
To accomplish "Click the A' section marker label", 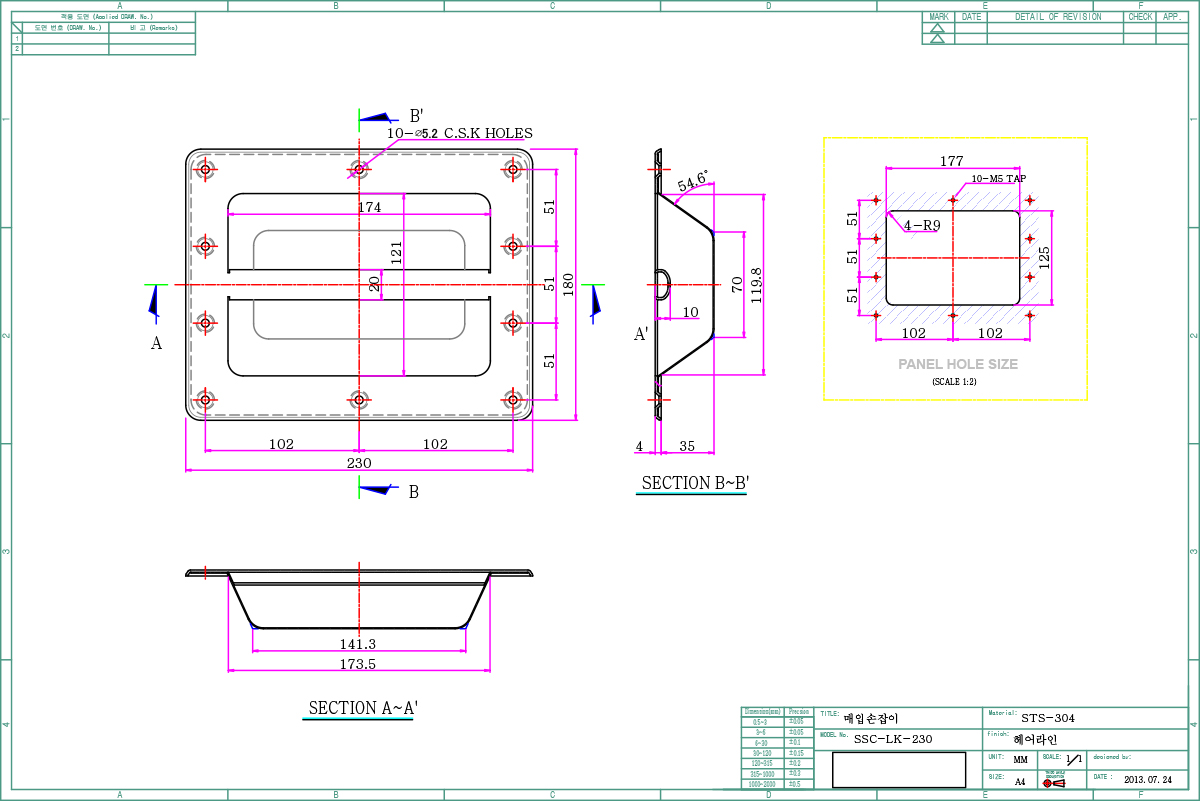I will [642, 334].
